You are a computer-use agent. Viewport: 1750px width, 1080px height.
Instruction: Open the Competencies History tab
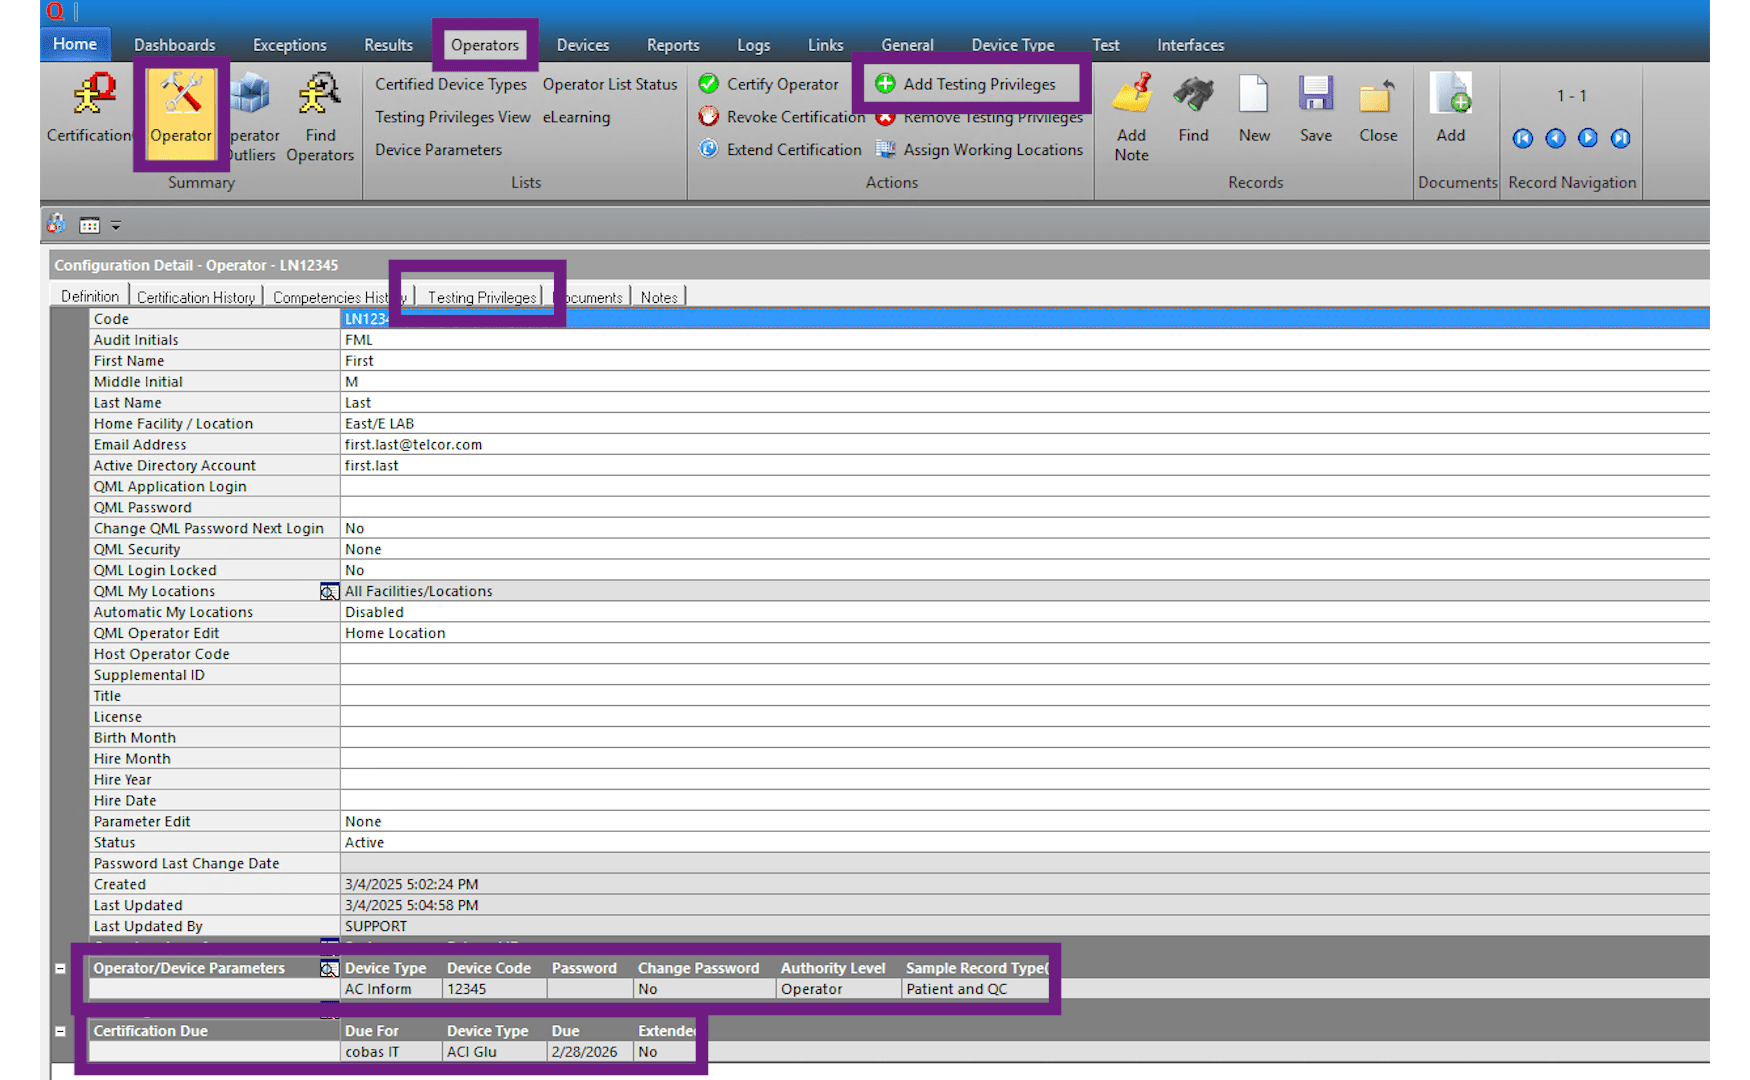coord(338,297)
